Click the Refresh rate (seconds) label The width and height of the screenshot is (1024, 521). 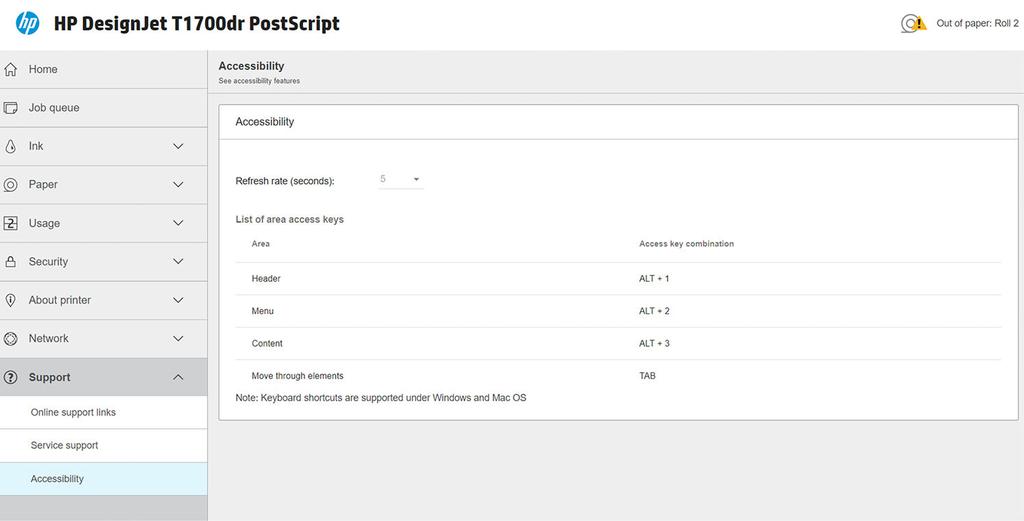coord(285,182)
